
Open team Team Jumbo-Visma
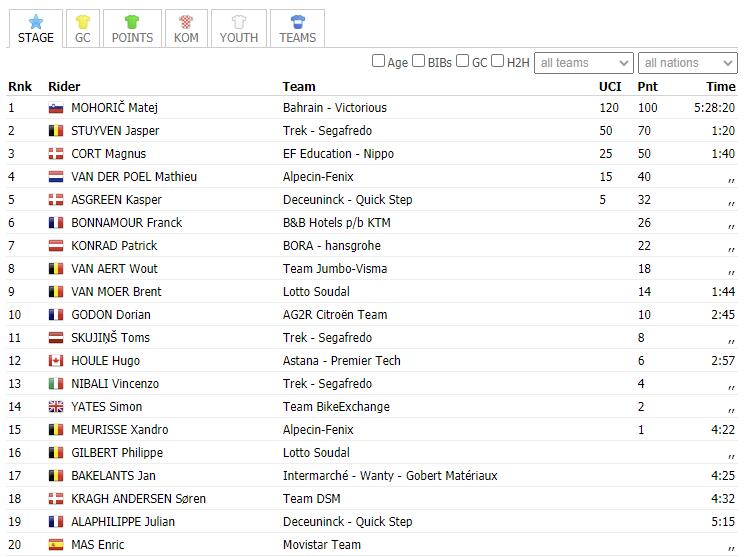335,269
